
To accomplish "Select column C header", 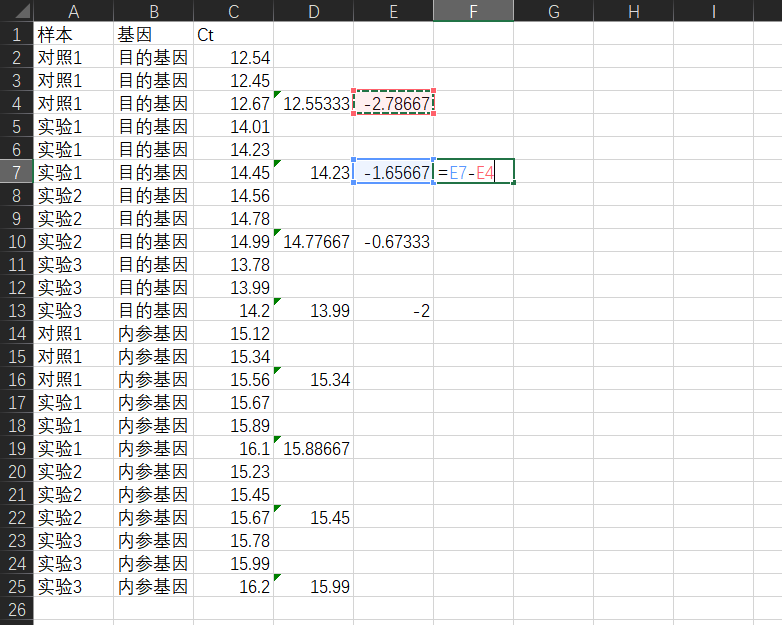I will [233, 10].
